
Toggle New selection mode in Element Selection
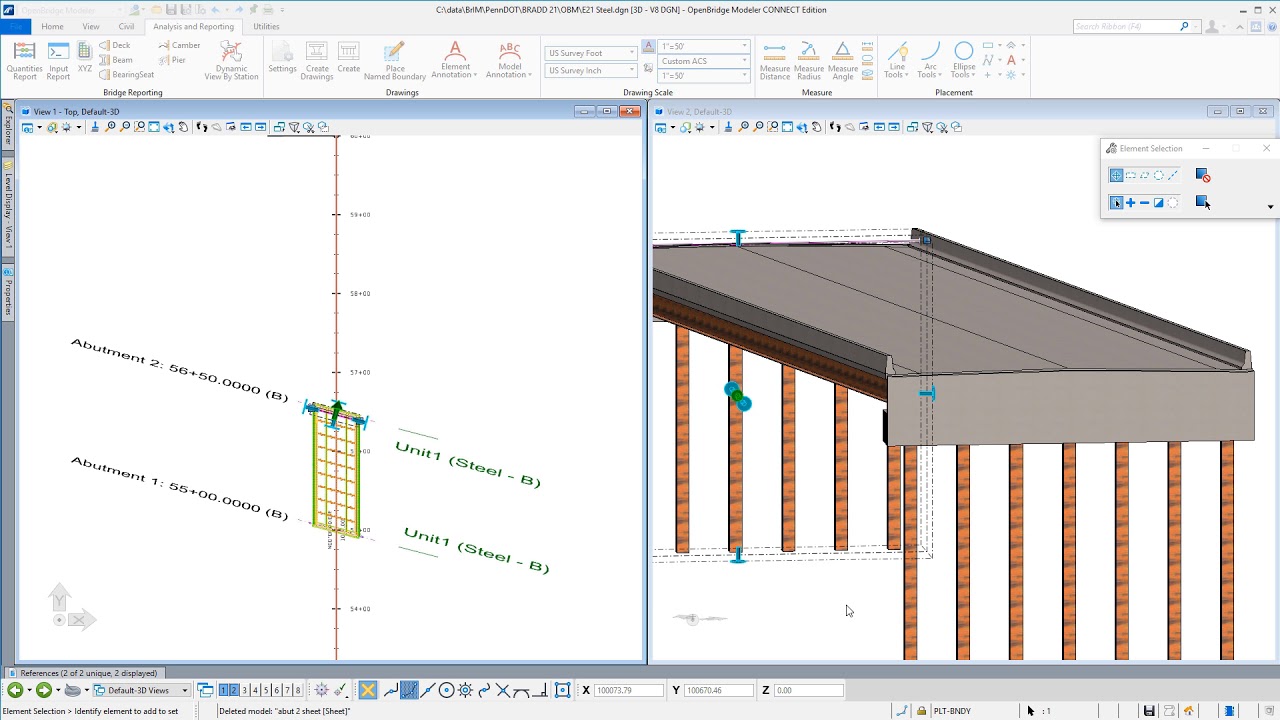tap(1116, 202)
